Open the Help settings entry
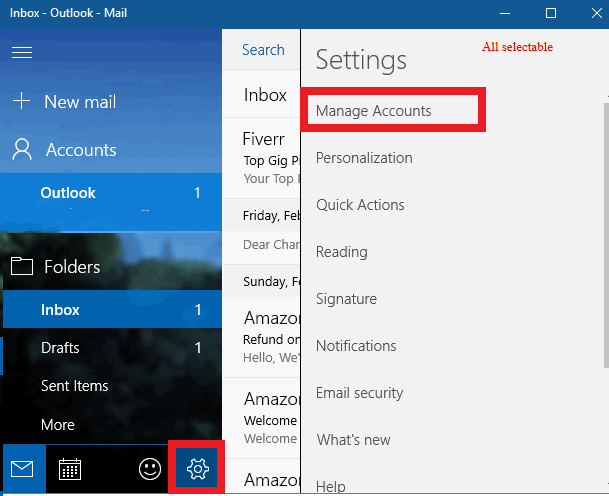 point(331,486)
